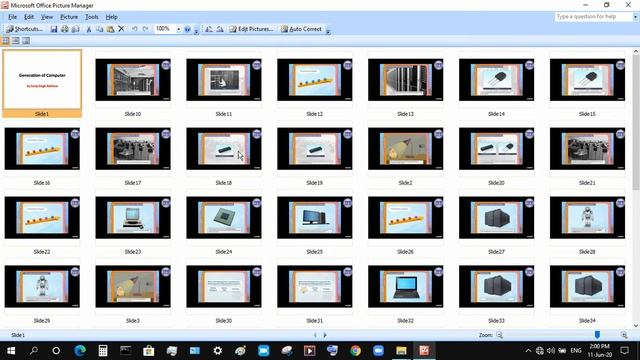The width and height of the screenshot is (640, 360).
Task: Open the help question box dropdown arrow
Action: (635, 17)
